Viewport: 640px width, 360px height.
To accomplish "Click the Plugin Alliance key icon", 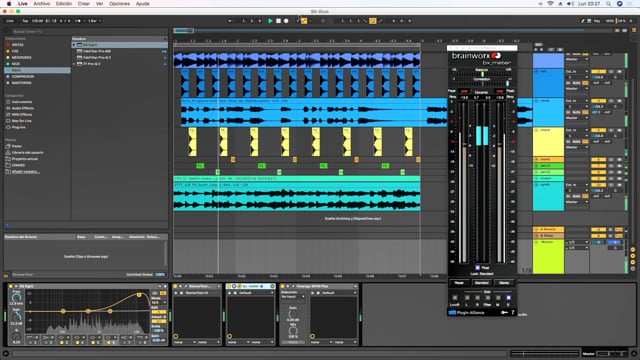I will 504,313.
